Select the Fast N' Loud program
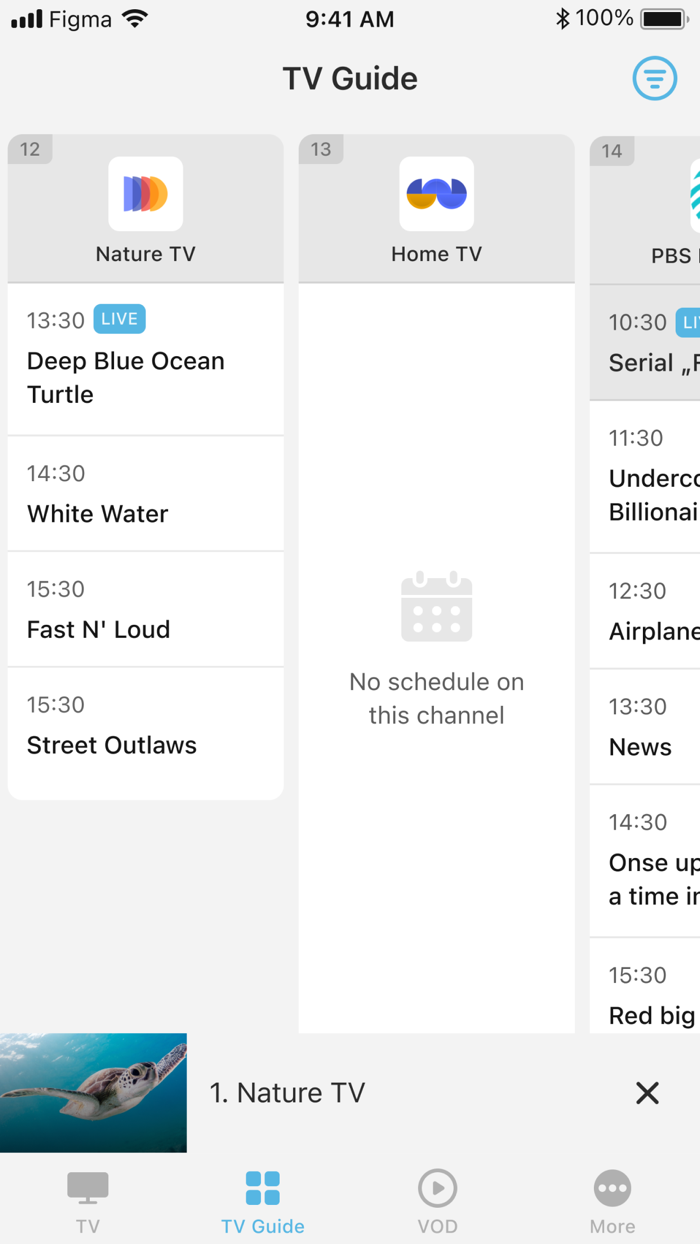This screenshot has height=1244, width=700. tap(146, 610)
